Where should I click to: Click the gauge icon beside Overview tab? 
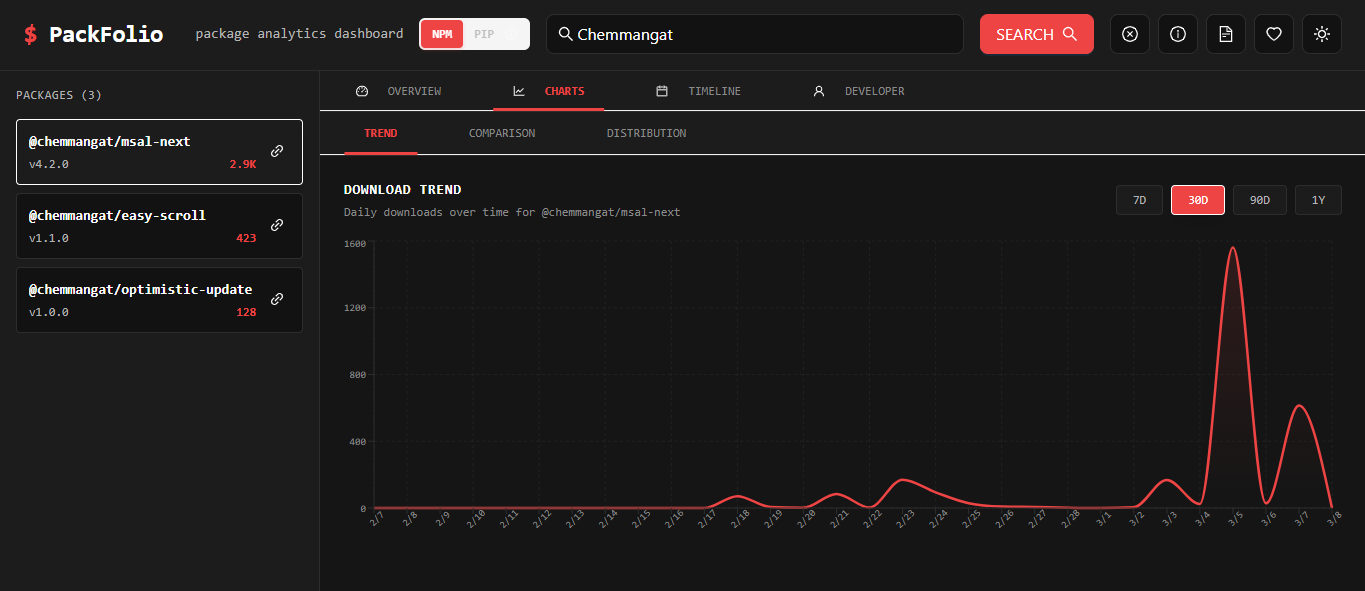click(x=362, y=90)
